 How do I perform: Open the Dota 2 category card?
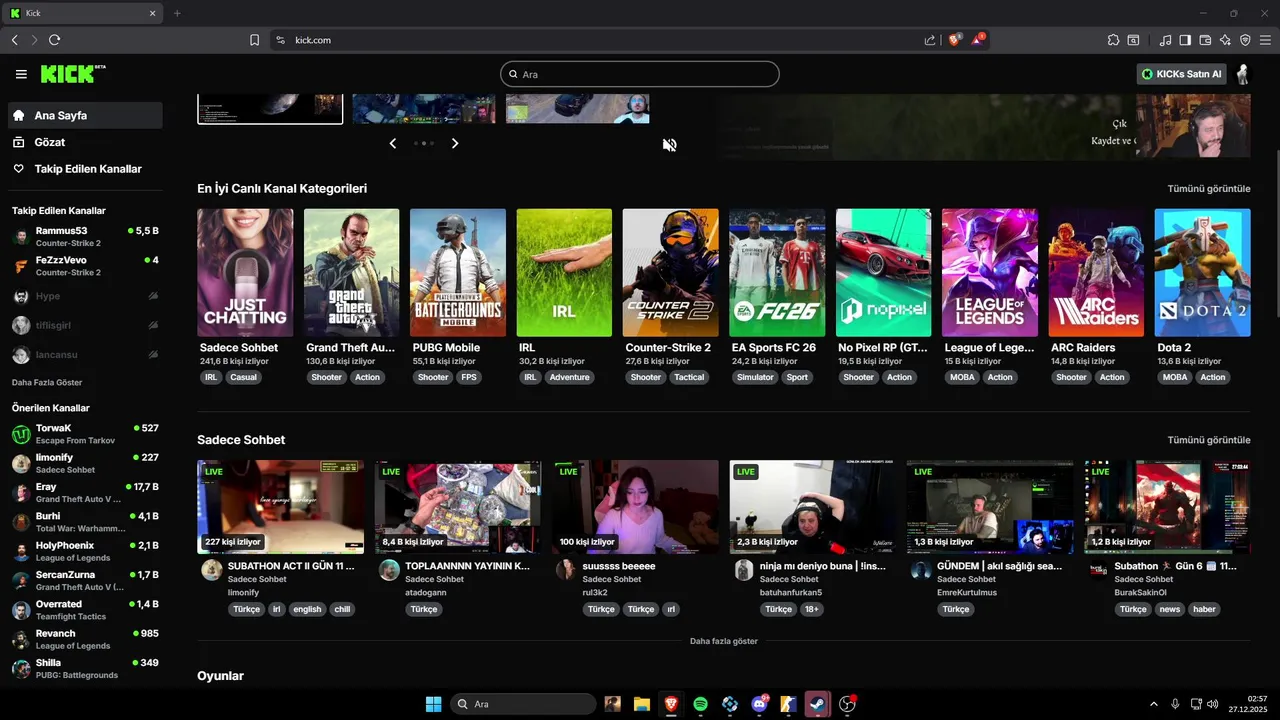click(1202, 272)
